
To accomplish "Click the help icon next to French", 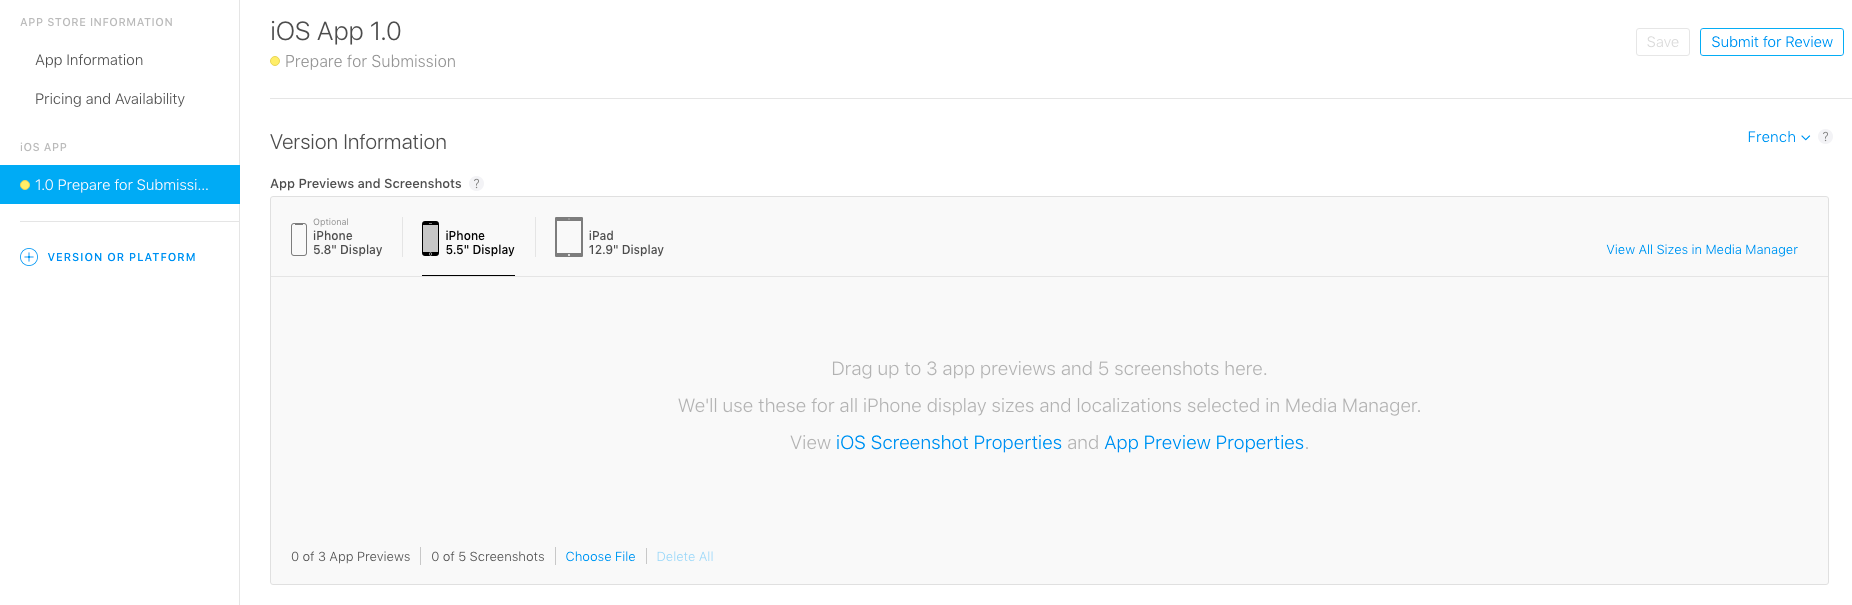I will [x=1825, y=137].
